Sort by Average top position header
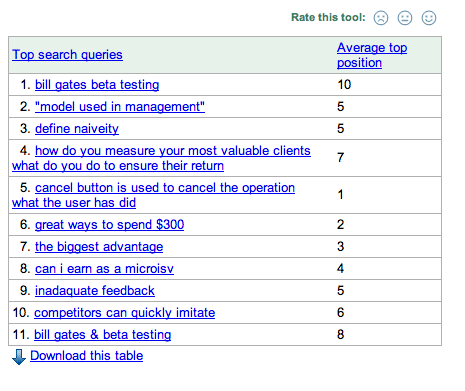465x391 pixels. [372, 55]
